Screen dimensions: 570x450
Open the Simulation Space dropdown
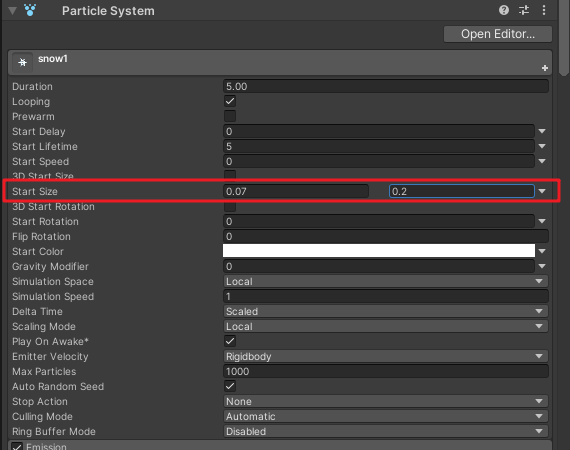(x=386, y=281)
